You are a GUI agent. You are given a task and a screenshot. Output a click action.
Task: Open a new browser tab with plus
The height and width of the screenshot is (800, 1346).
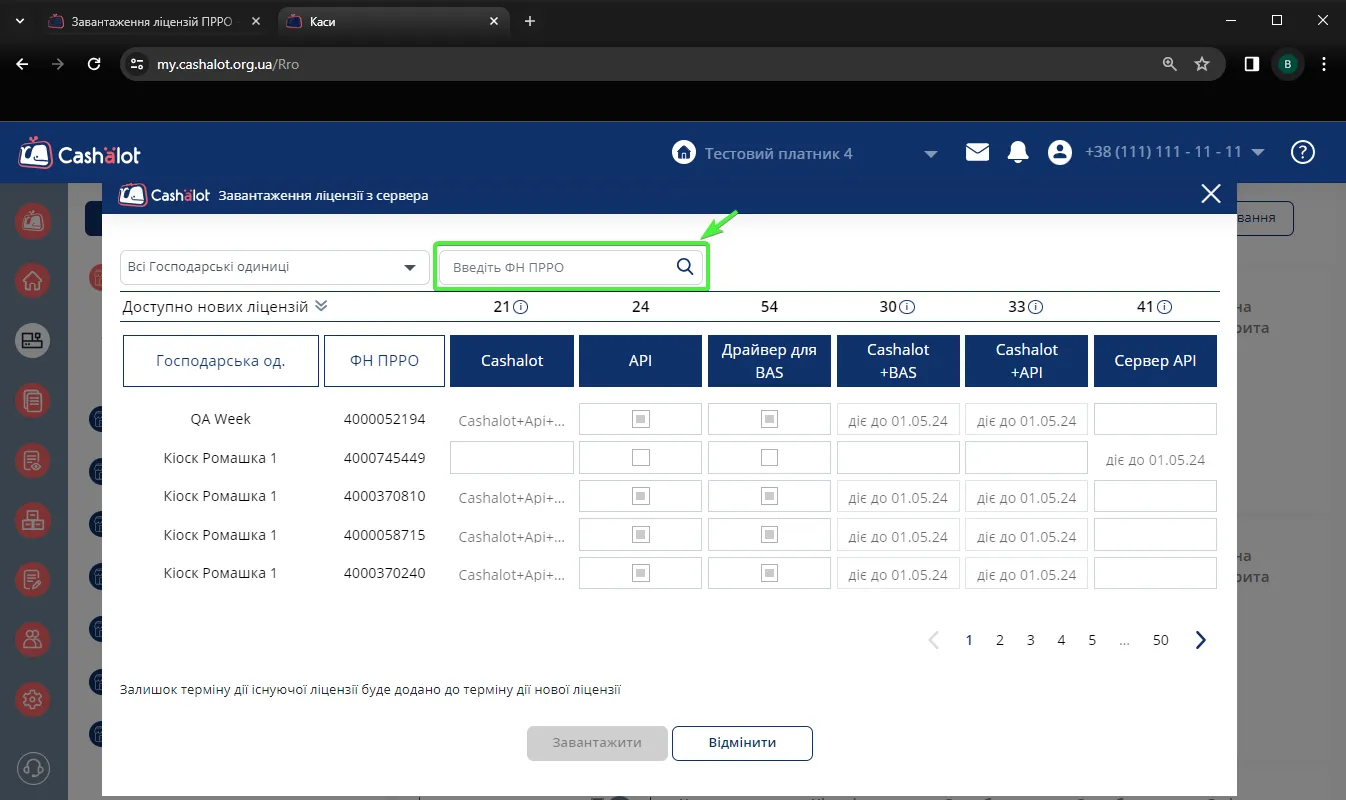tap(530, 21)
